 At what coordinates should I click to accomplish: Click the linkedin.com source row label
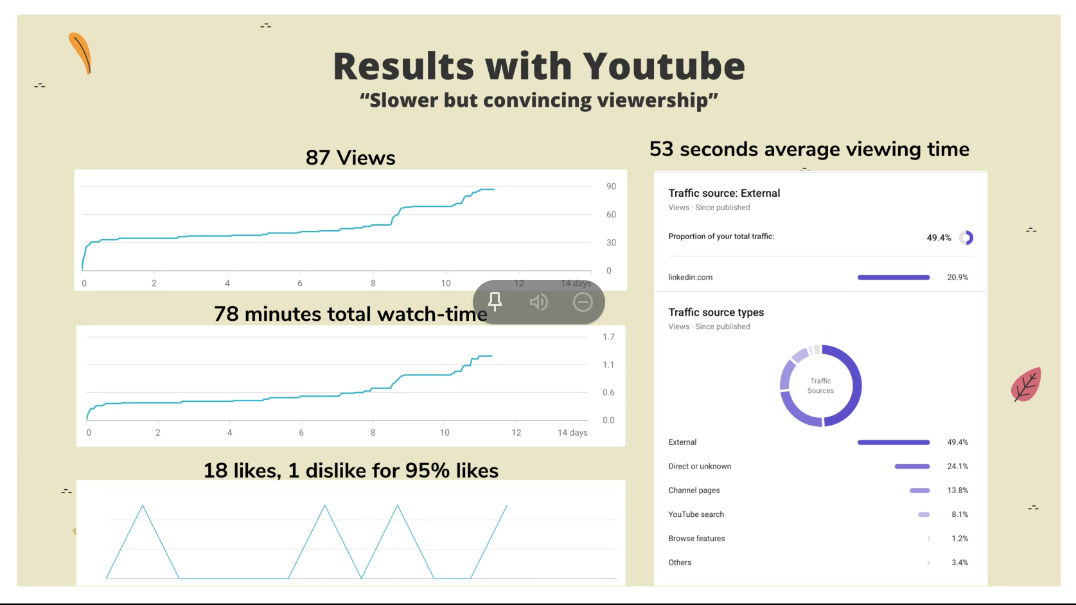click(x=690, y=277)
